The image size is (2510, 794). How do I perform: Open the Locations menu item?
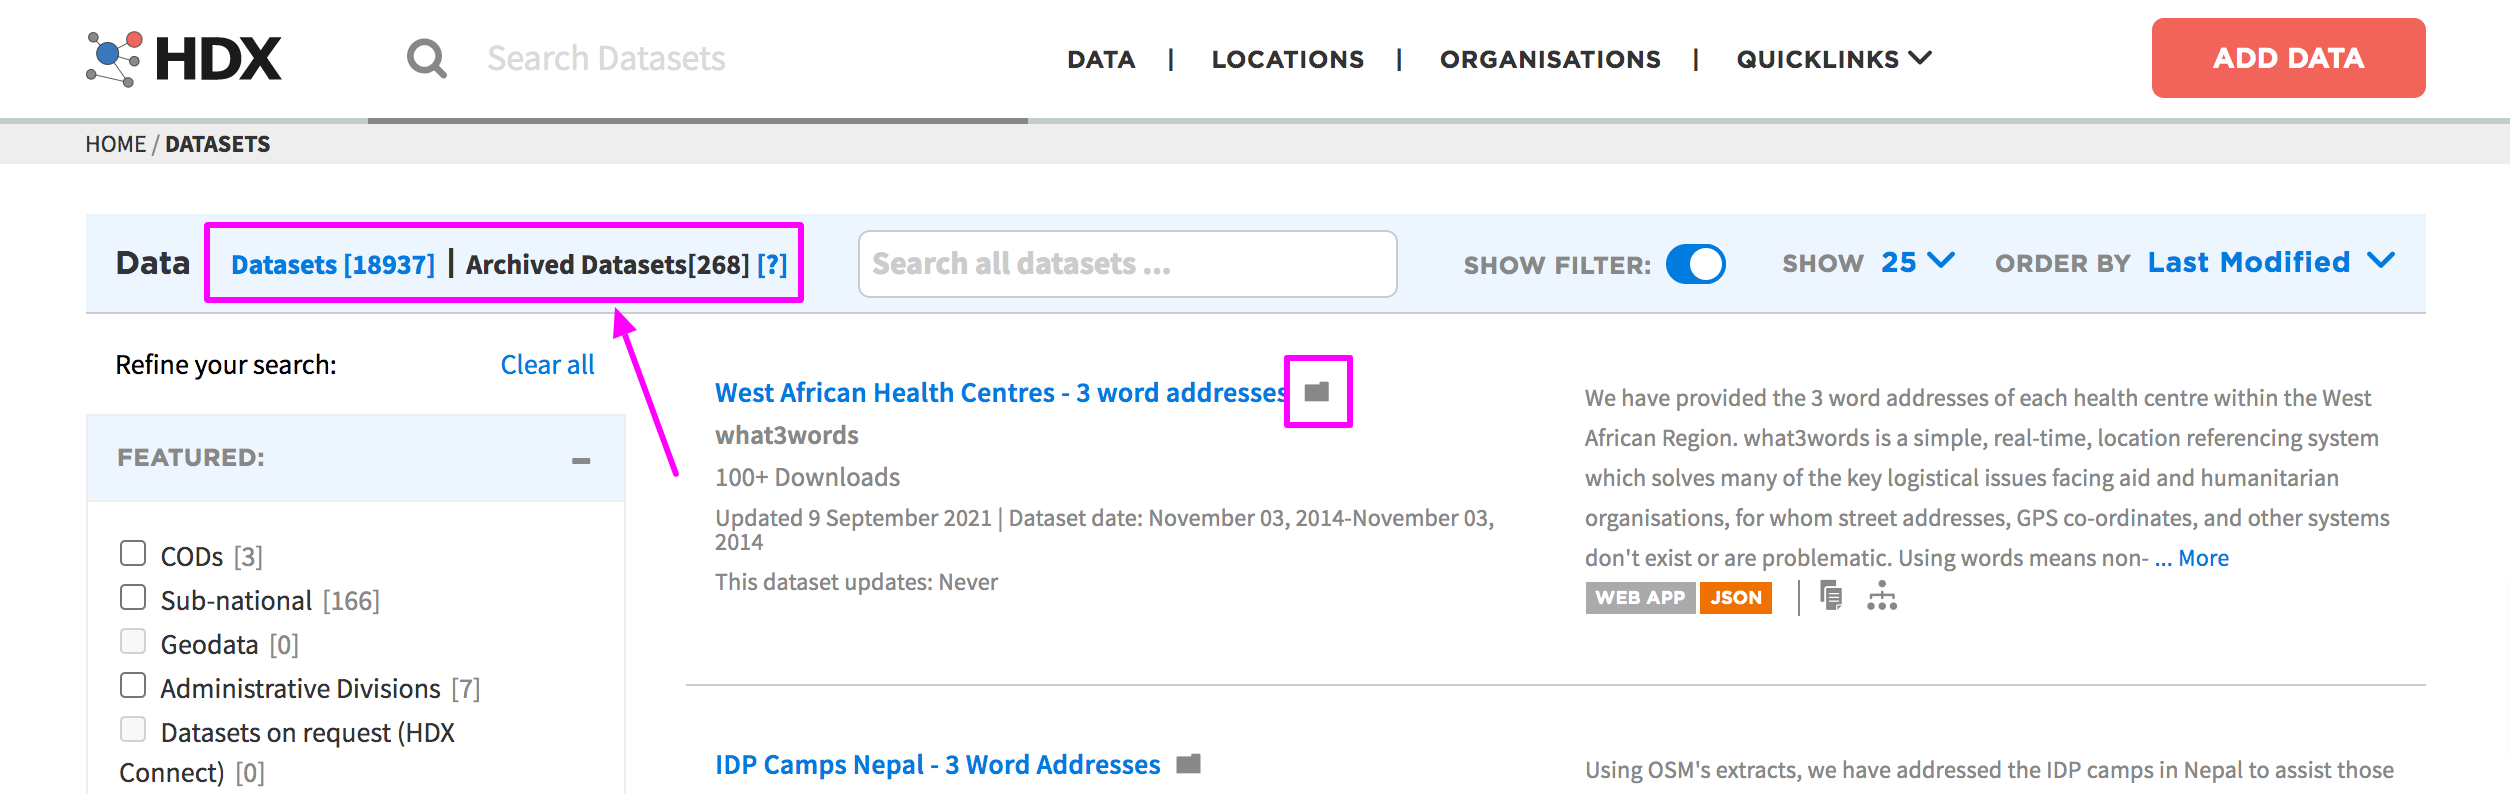(1287, 59)
